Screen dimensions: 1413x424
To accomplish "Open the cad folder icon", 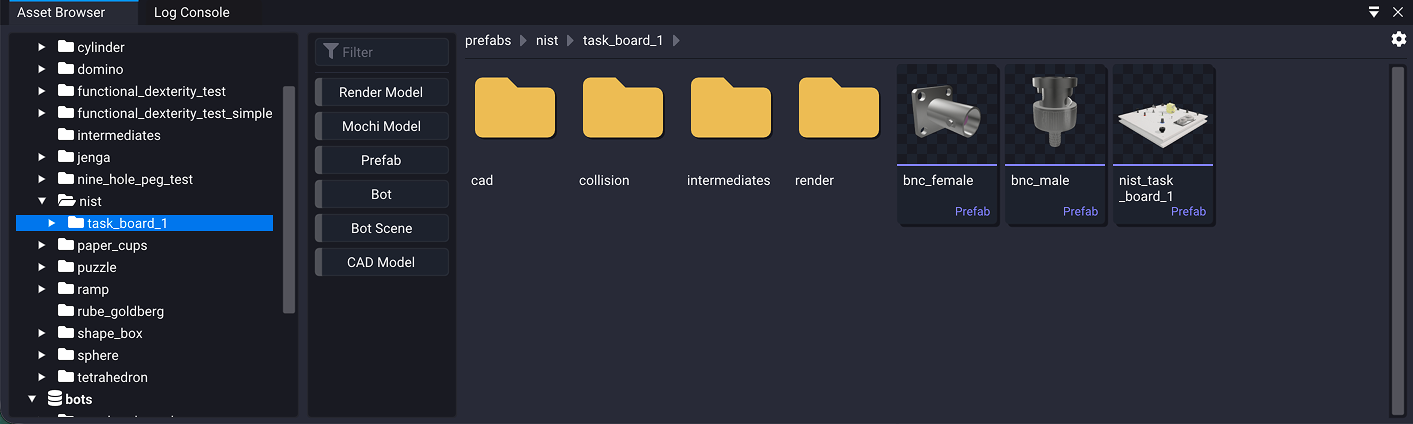I will tap(515, 107).
